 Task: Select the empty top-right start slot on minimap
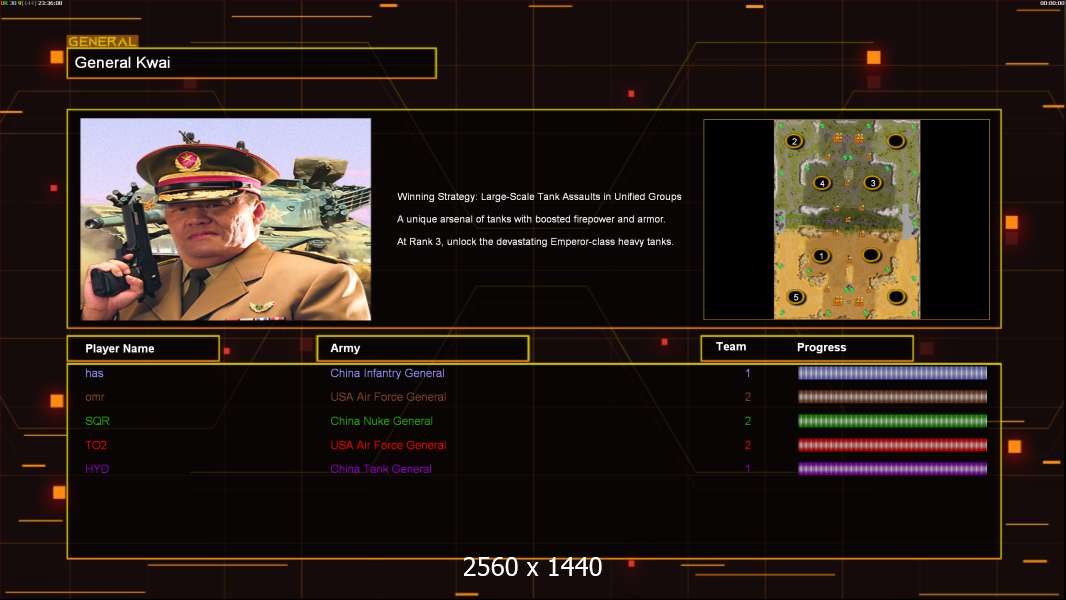coord(896,141)
